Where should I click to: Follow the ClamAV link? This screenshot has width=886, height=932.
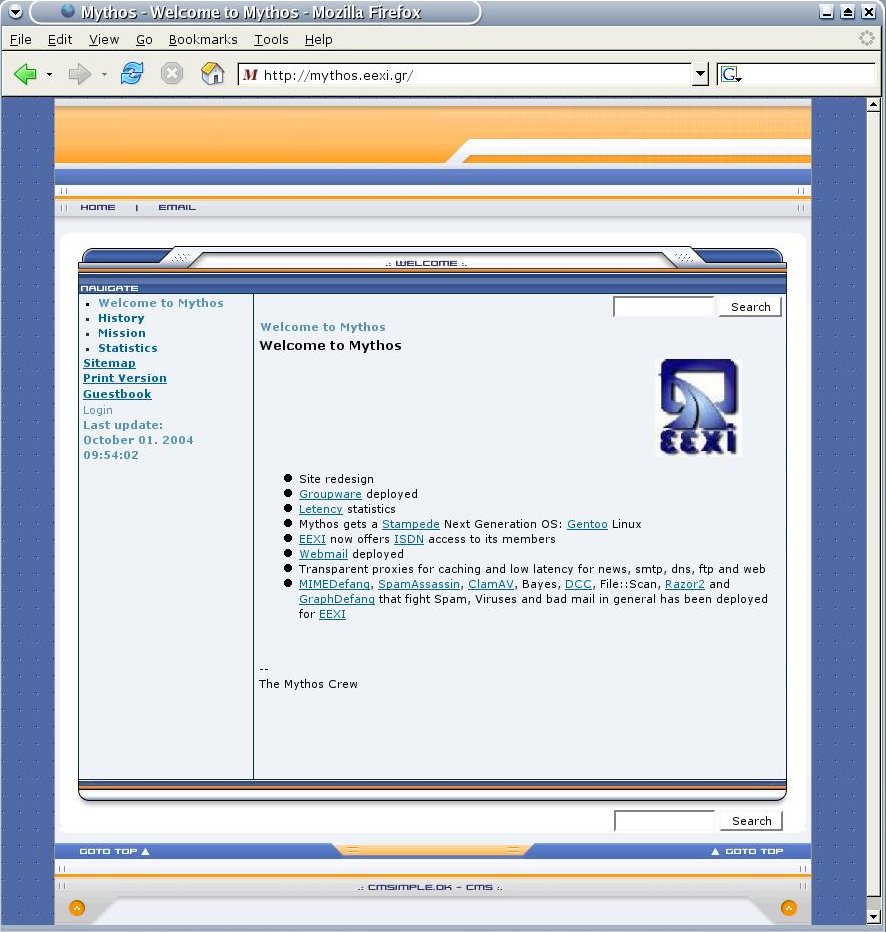(x=491, y=584)
